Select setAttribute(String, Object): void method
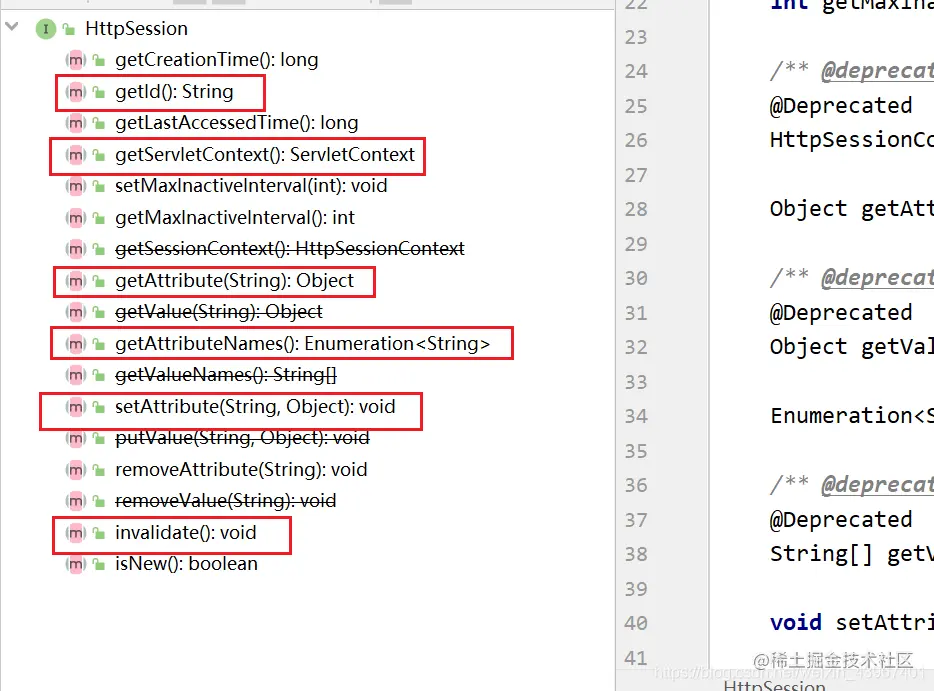Viewport: 934px width, 691px height. [255, 407]
